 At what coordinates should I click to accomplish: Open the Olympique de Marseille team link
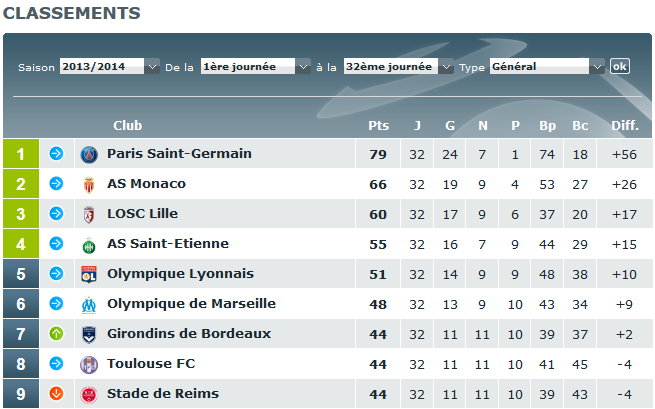click(191, 304)
